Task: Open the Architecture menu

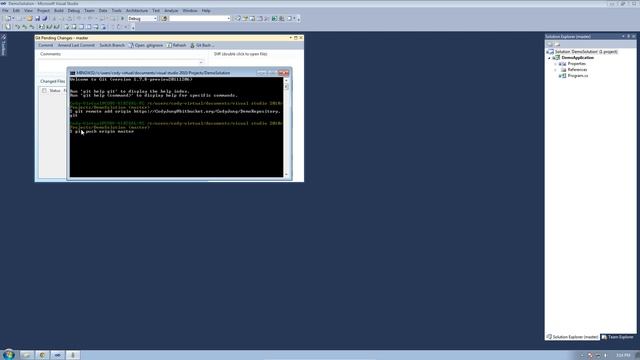Action: point(137,11)
